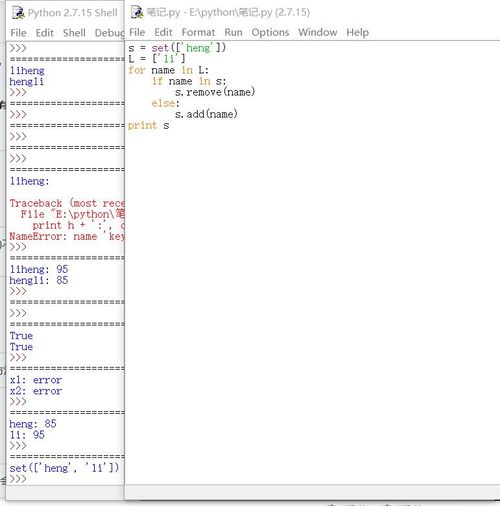
Task: Open Help menu in editor window
Action: pyautogui.click(x=357, y=32)
